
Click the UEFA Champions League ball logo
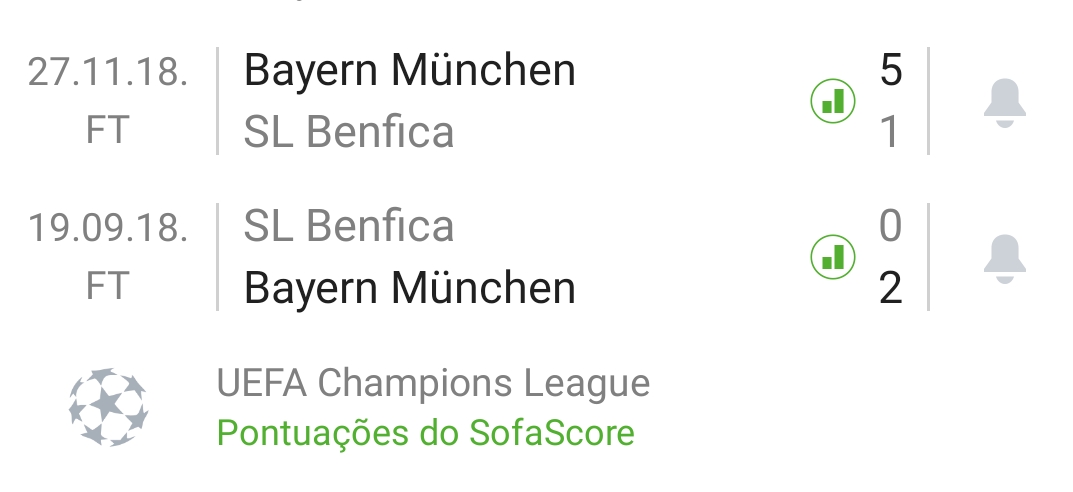[108, 407]
